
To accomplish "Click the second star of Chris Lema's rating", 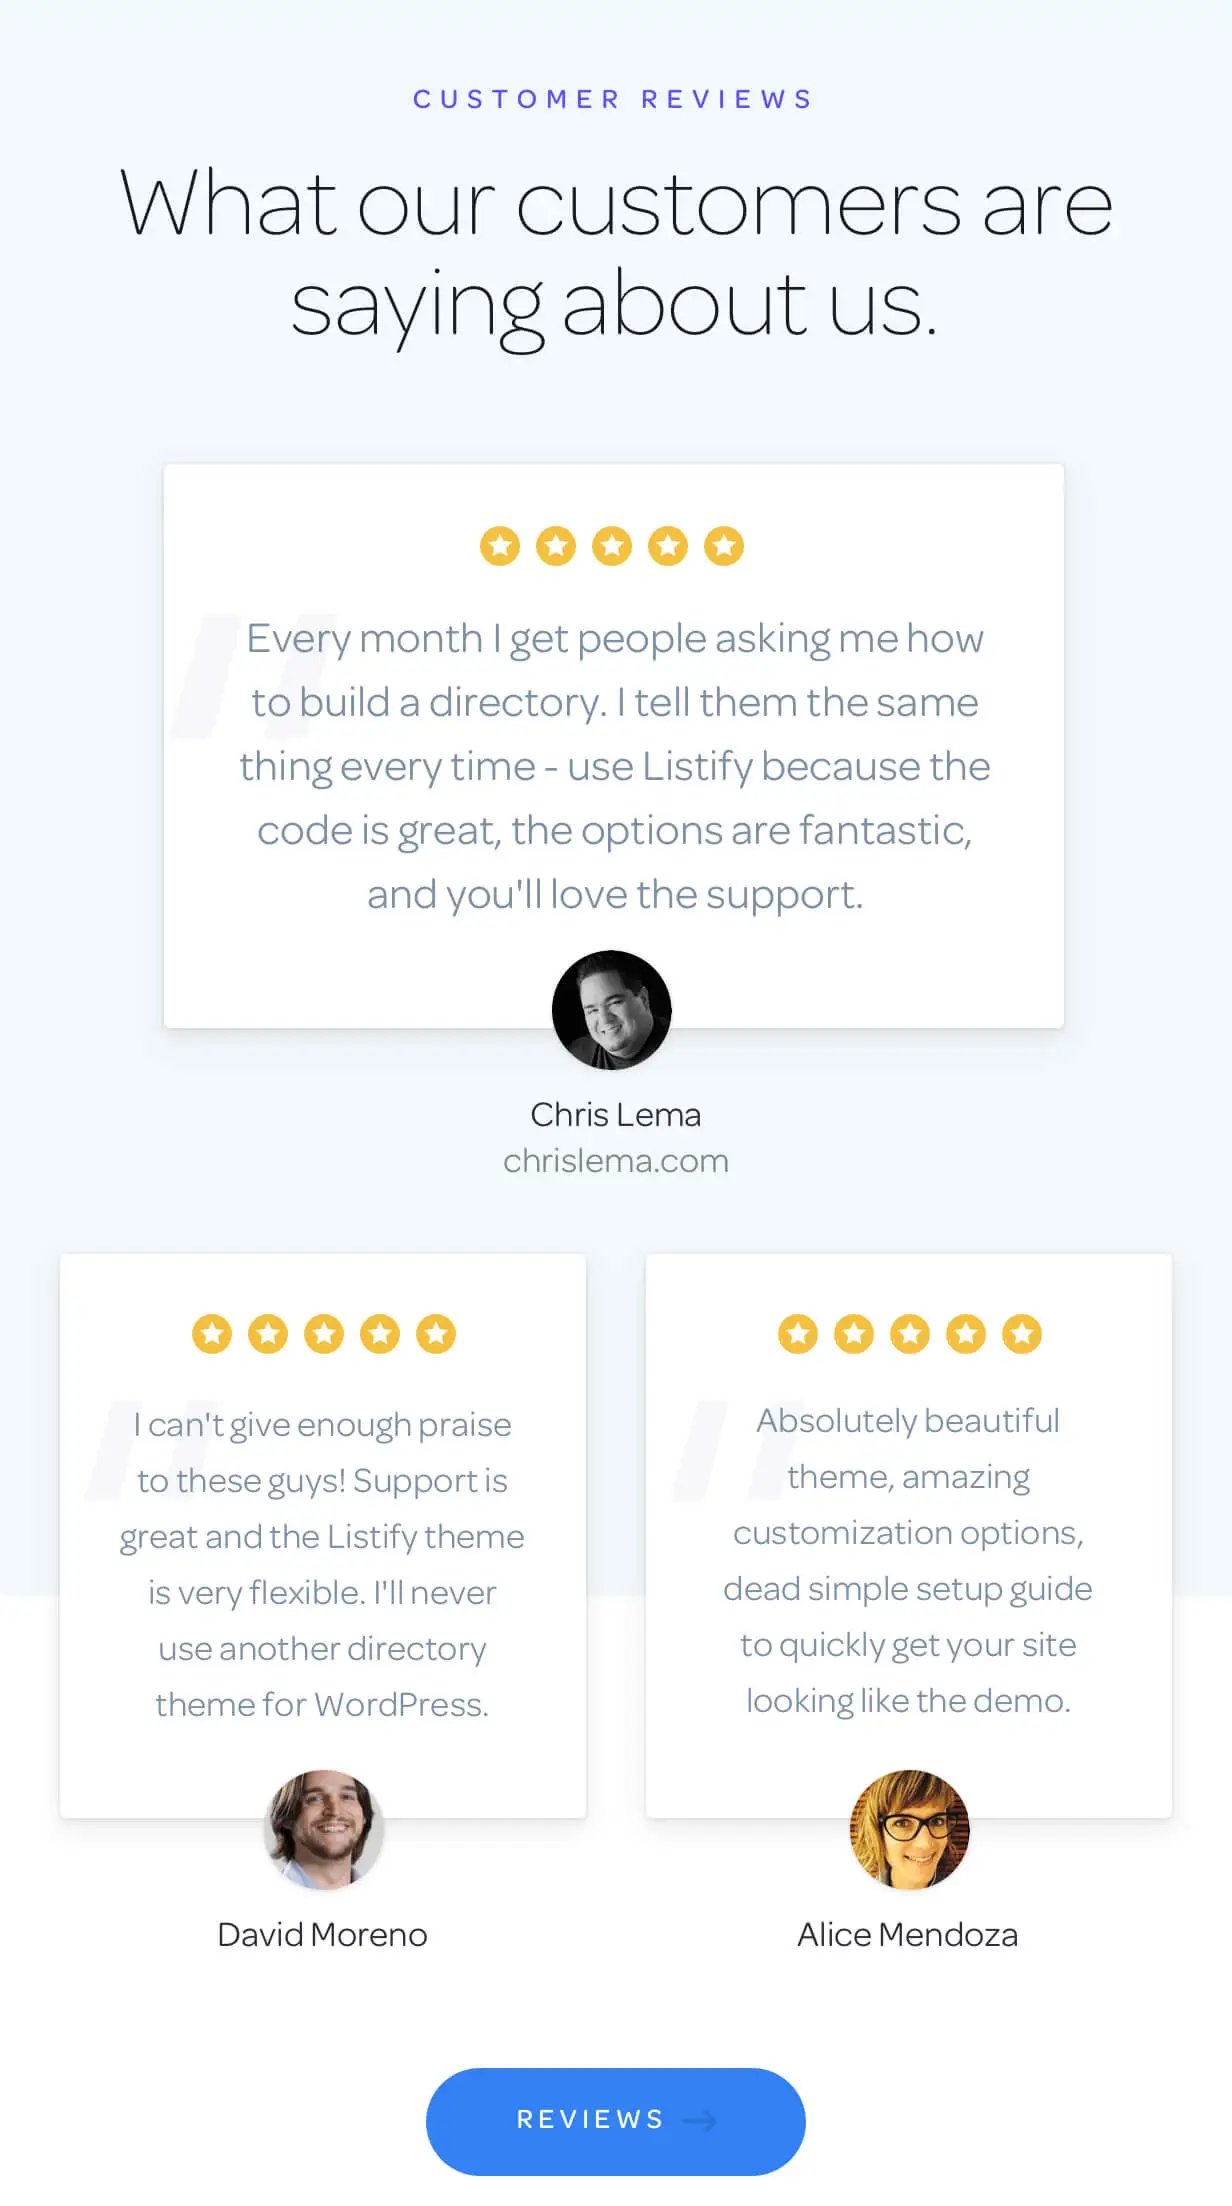I will tap(557, 545).
